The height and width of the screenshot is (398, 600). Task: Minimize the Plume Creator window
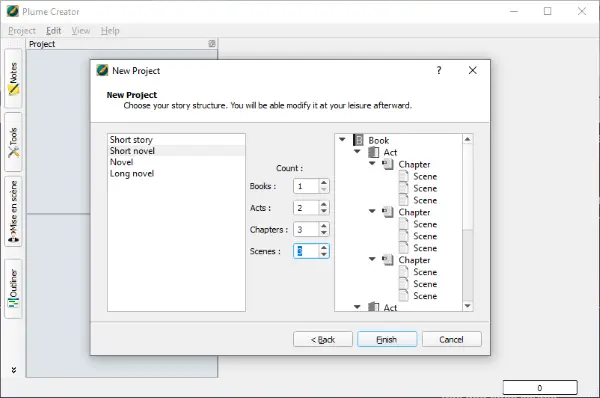pos(514,11)
